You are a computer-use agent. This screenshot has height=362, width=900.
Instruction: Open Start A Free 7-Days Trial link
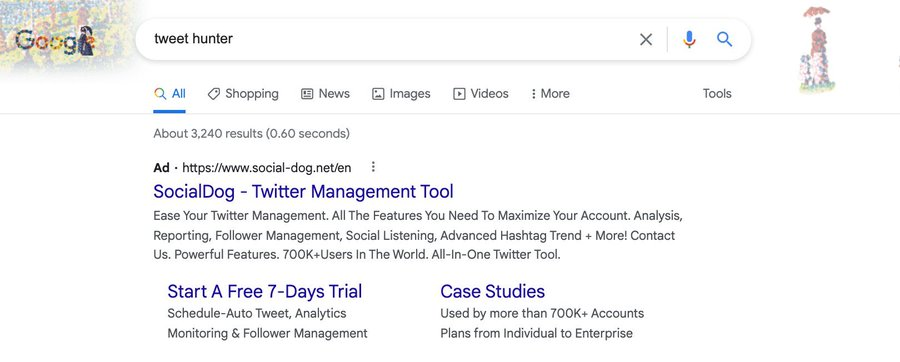[265, 291]
